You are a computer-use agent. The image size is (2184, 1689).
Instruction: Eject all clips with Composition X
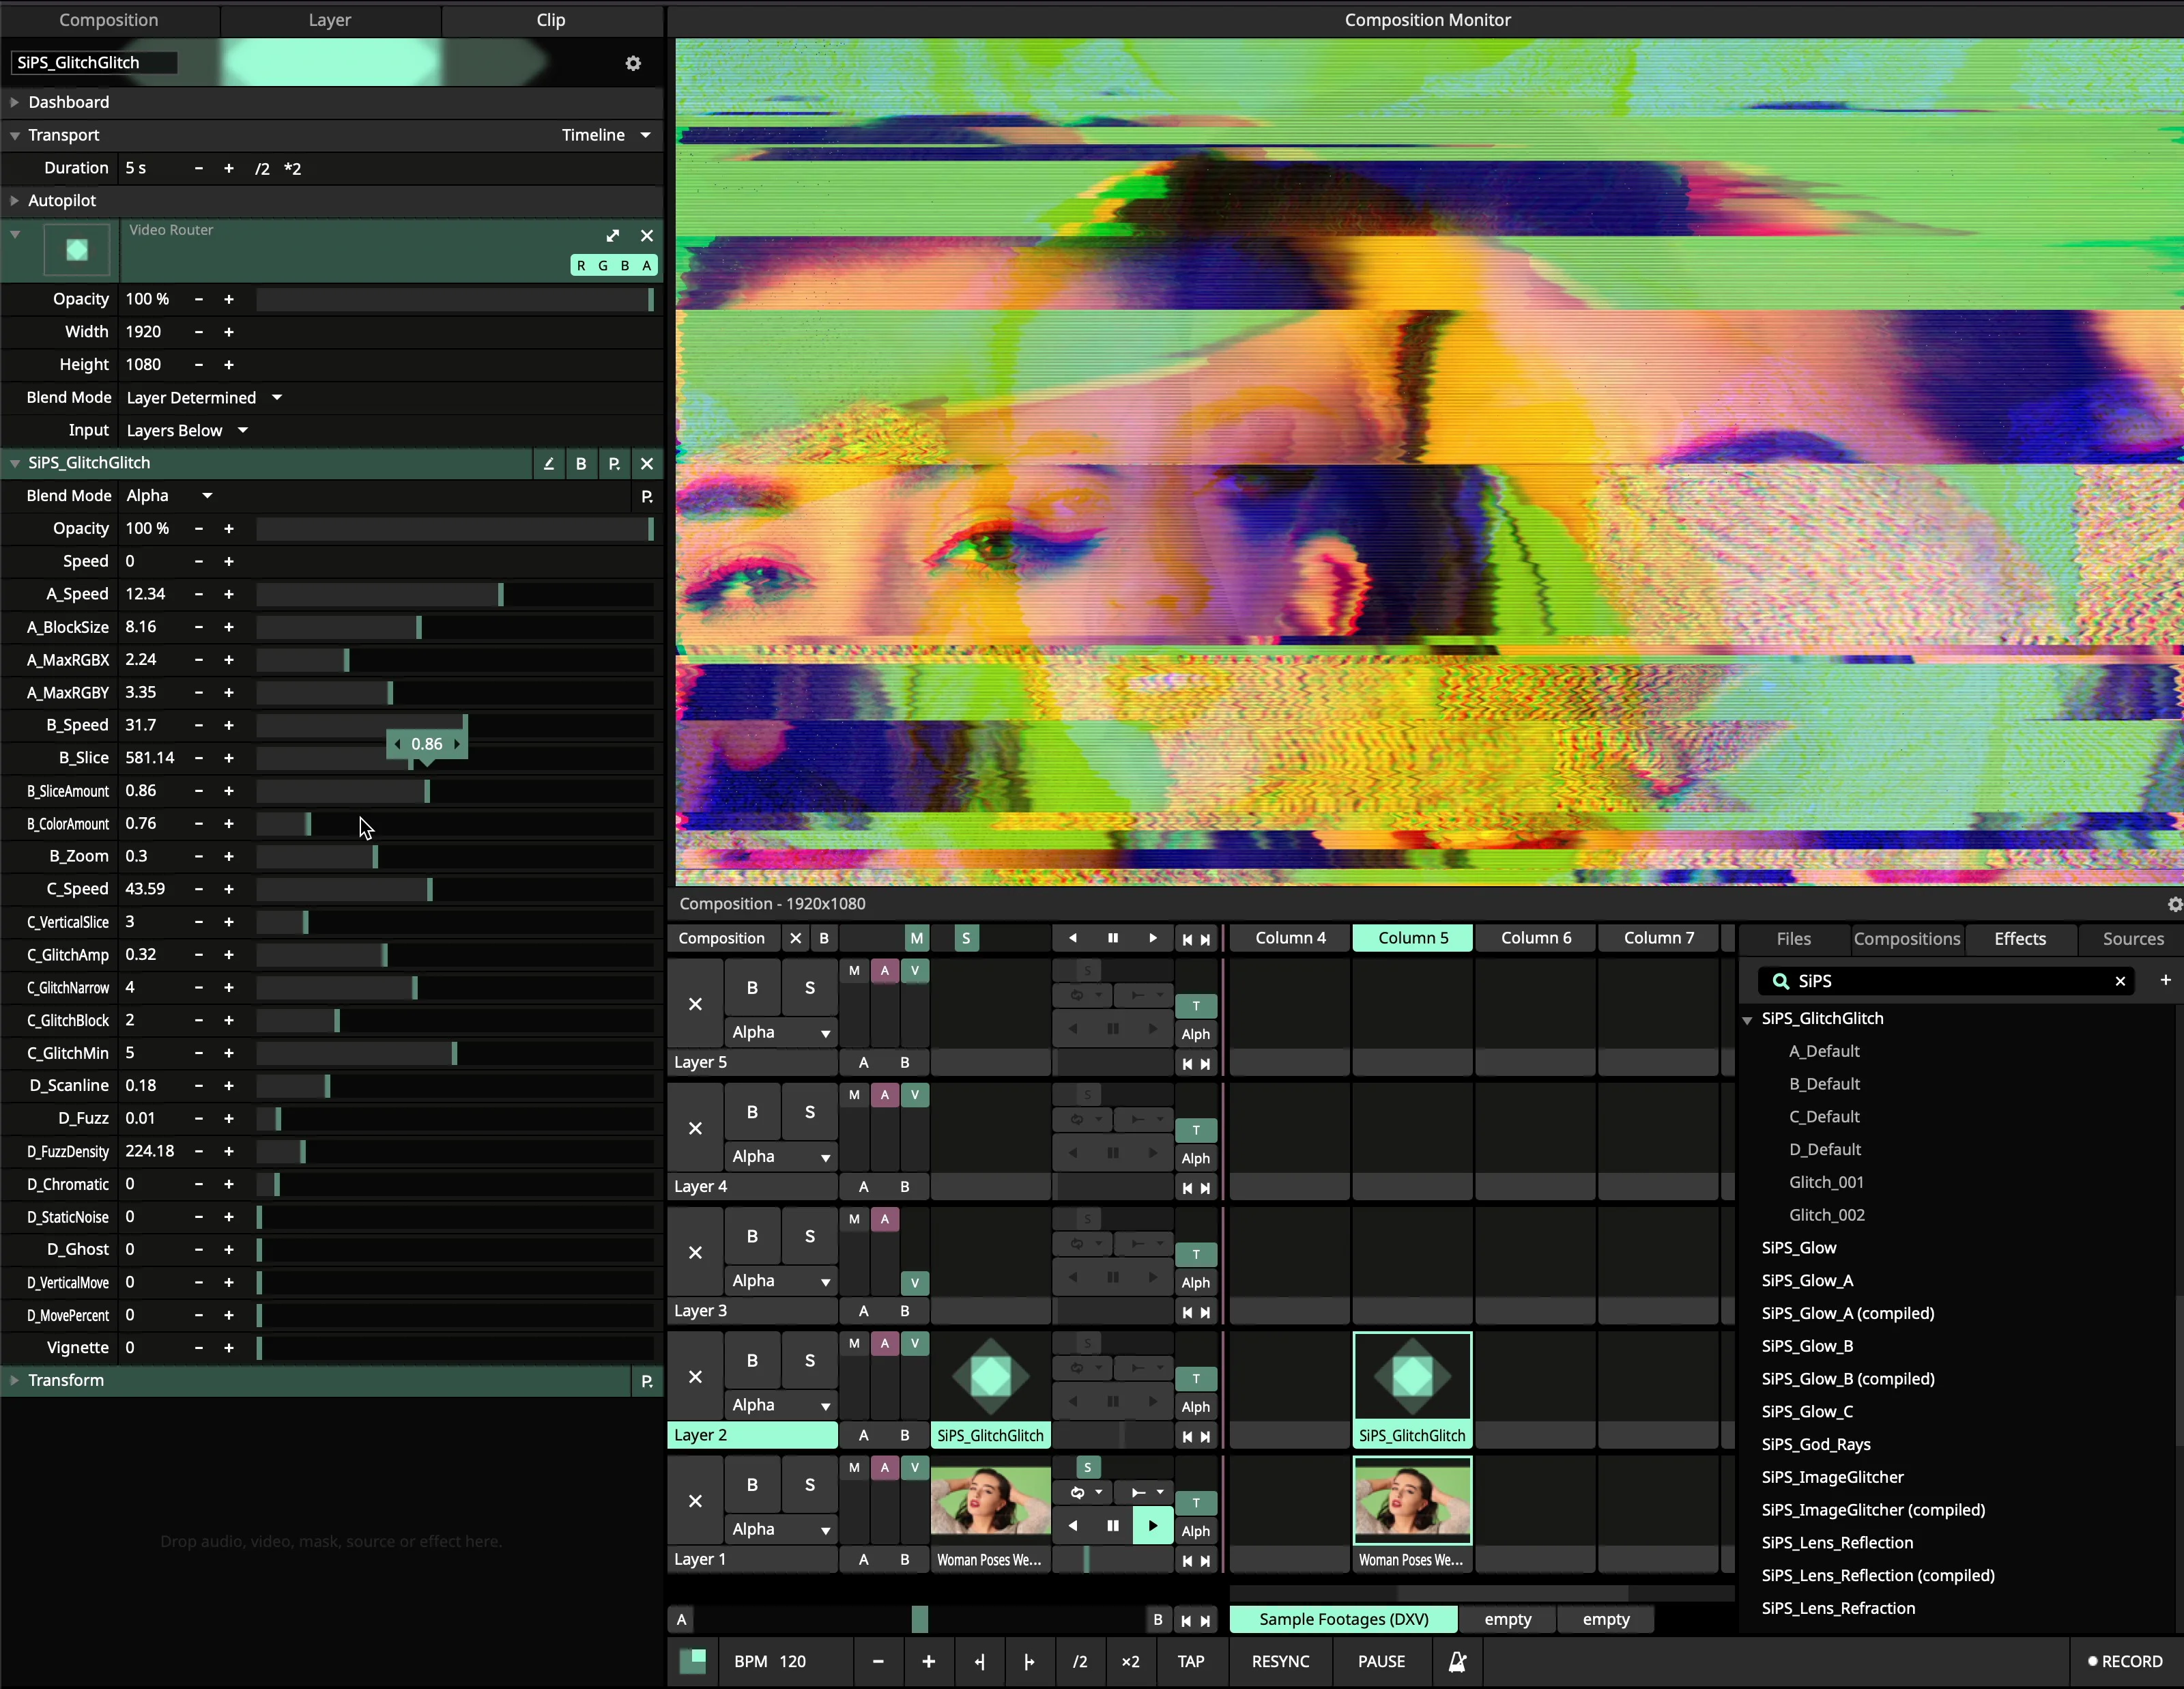pos(796,938)
